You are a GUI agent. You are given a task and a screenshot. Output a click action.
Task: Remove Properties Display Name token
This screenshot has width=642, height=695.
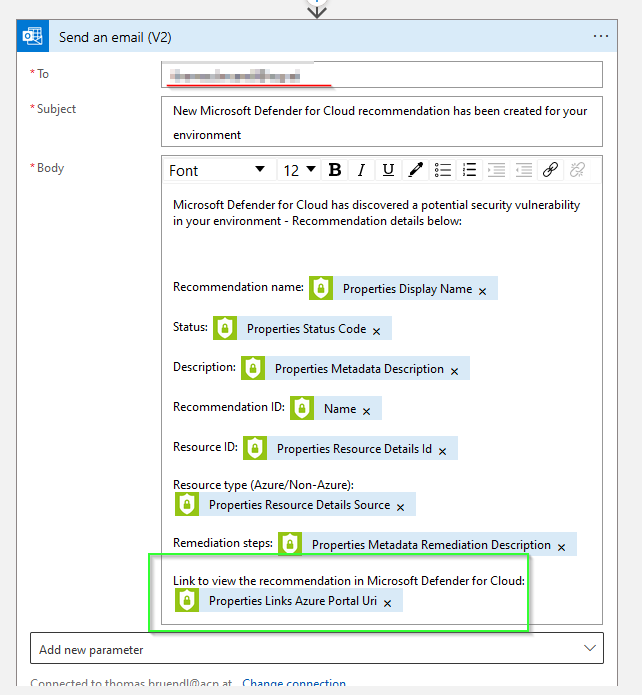(x=482, y=291)
